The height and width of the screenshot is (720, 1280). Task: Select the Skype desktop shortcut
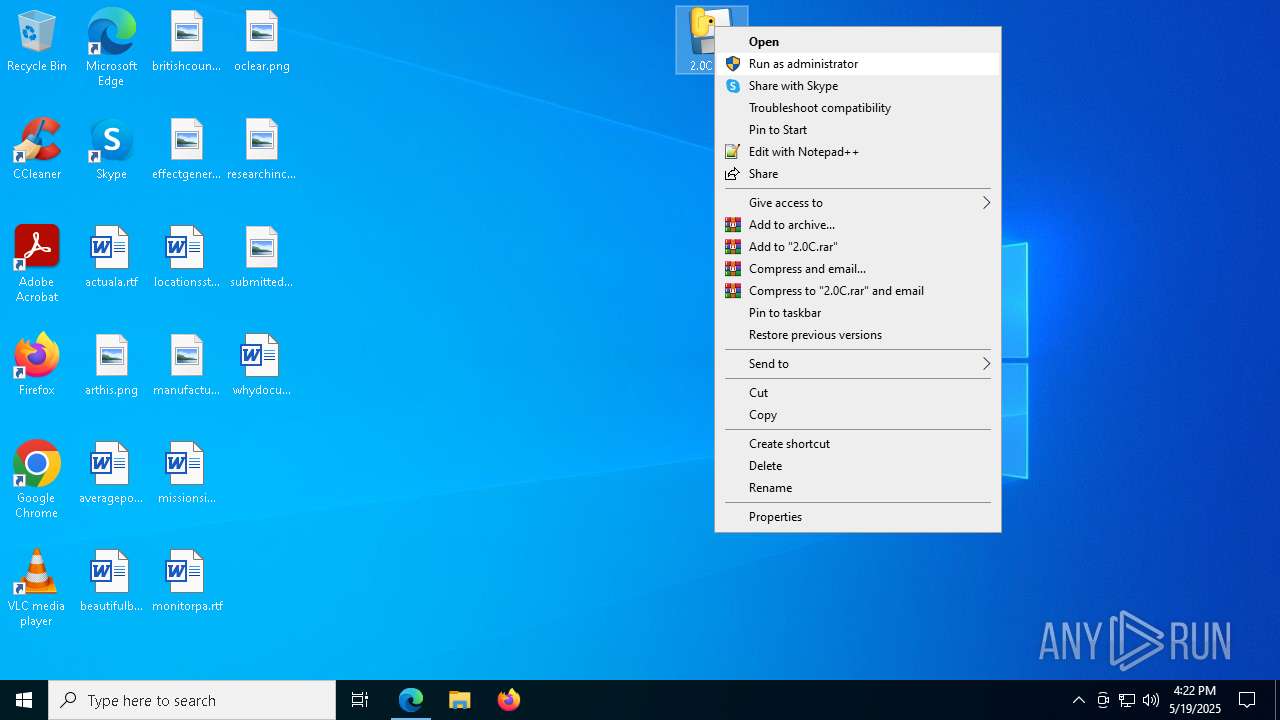tap(111, 150)
